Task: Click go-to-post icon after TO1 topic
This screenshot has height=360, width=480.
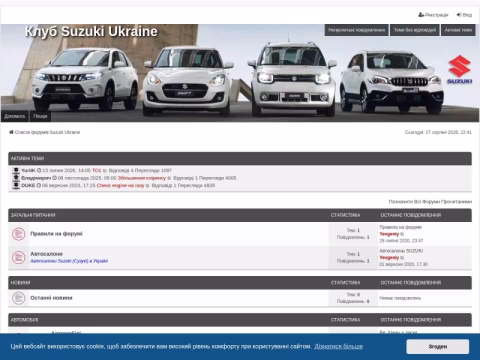Action: click(105, 171)
